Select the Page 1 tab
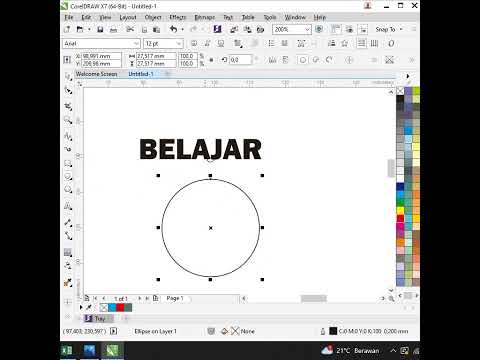This screenshot has height=360, width=480. tap(175, 298)
